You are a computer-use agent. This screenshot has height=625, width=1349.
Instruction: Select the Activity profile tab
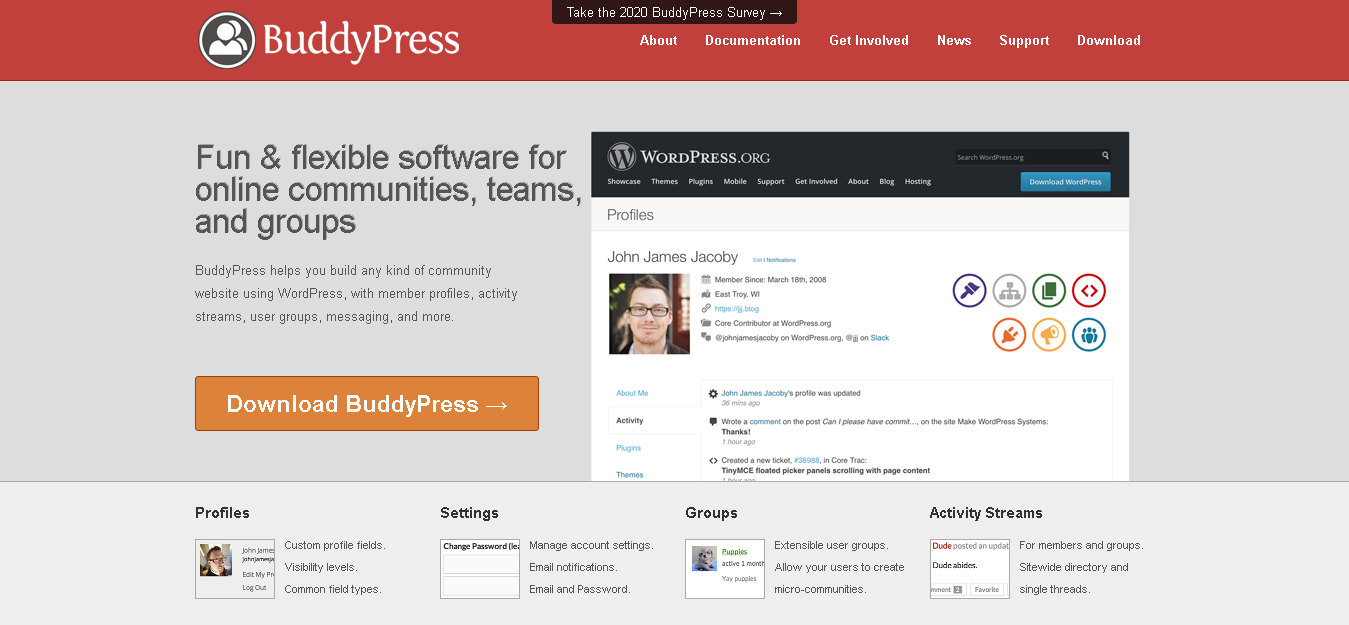pyautogui.click(x=630, y=421)
